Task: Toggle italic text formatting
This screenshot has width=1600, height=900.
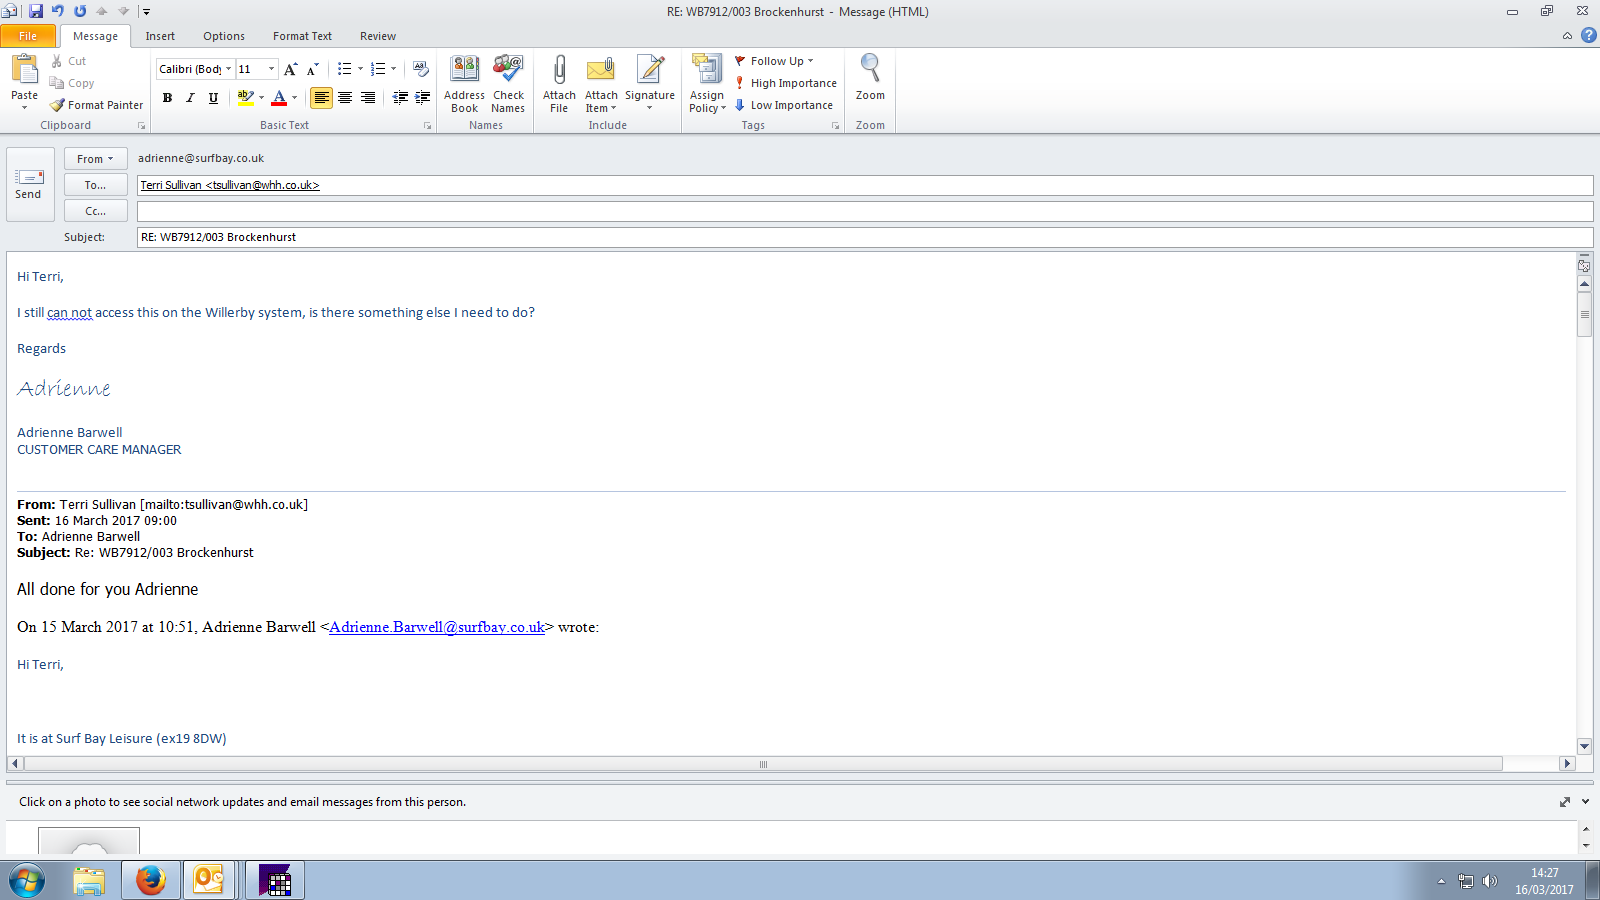Action: point(190,98)
